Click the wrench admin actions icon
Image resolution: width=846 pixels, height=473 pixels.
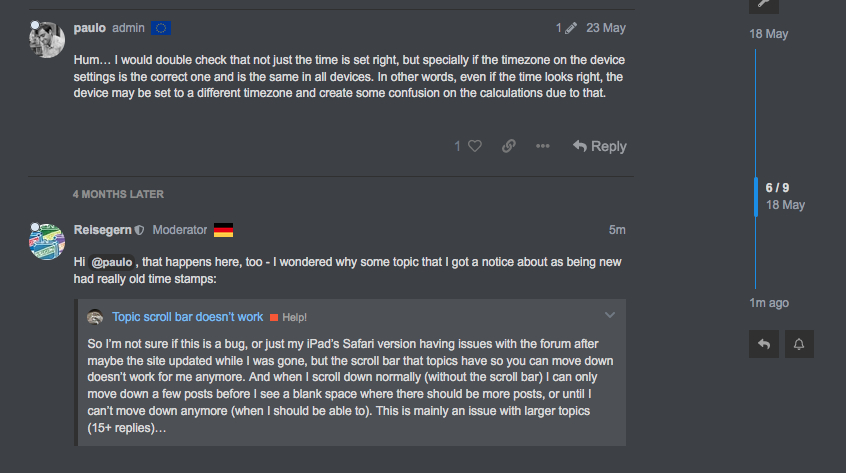763,3
